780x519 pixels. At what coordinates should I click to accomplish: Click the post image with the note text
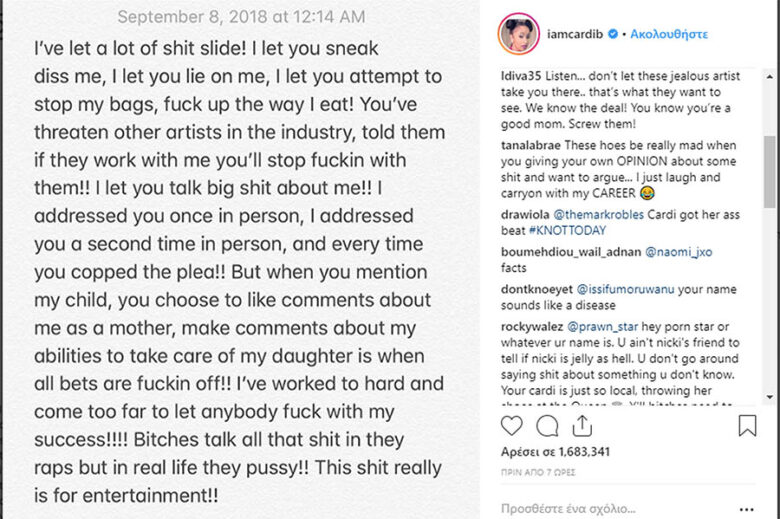tap(240, 260)
